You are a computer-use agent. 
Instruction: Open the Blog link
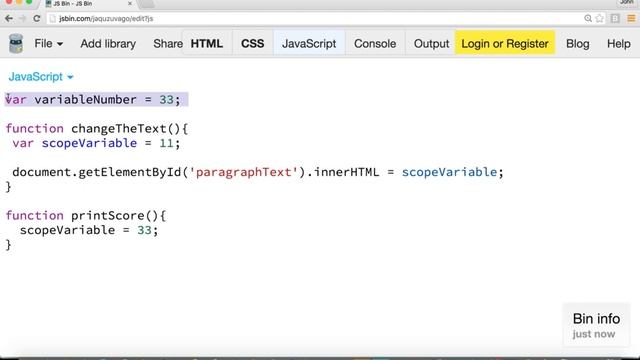click(x=577, y=44)
